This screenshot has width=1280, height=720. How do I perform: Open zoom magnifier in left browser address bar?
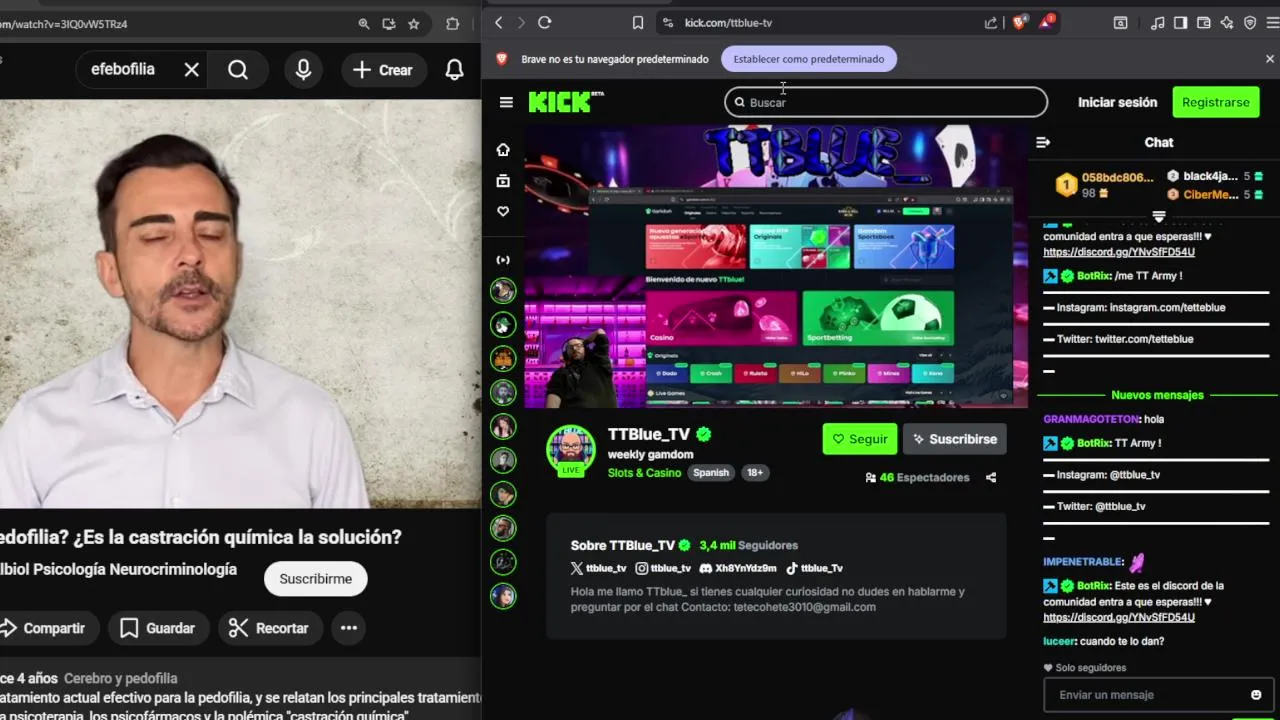[x=364, y=24]
